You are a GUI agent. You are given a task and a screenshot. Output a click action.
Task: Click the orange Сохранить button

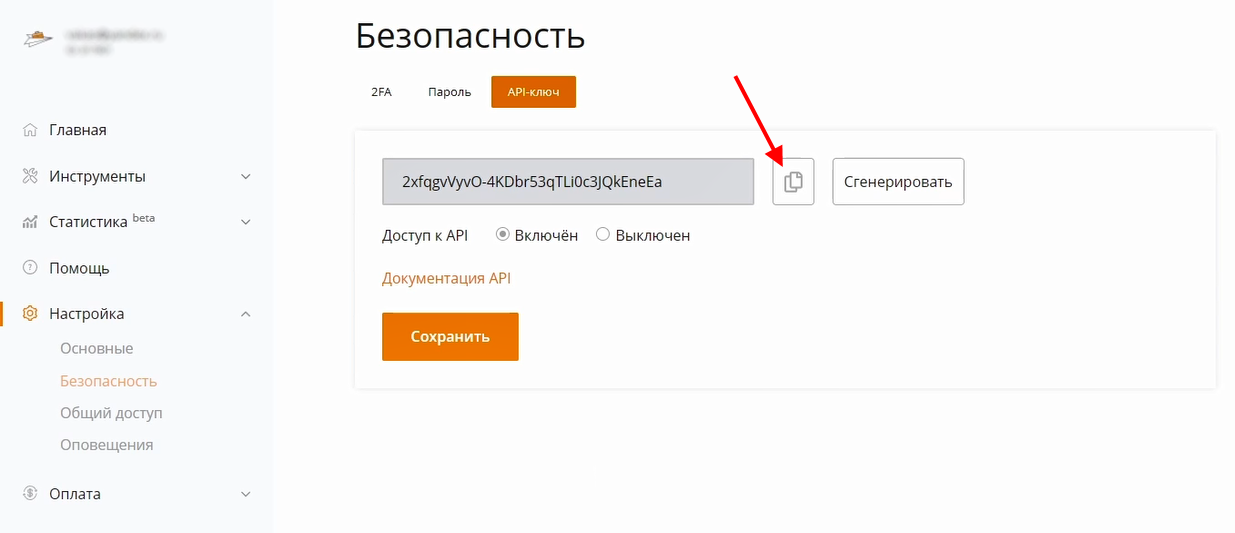pyautogui.click(x=450, y=336)
